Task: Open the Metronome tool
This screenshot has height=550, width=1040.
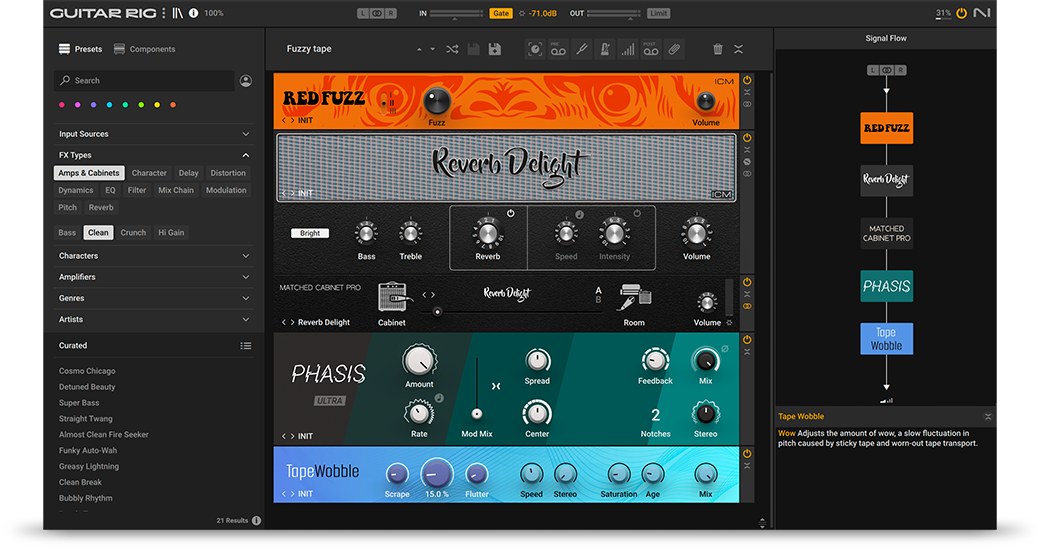Action: [x=605, y=49]
